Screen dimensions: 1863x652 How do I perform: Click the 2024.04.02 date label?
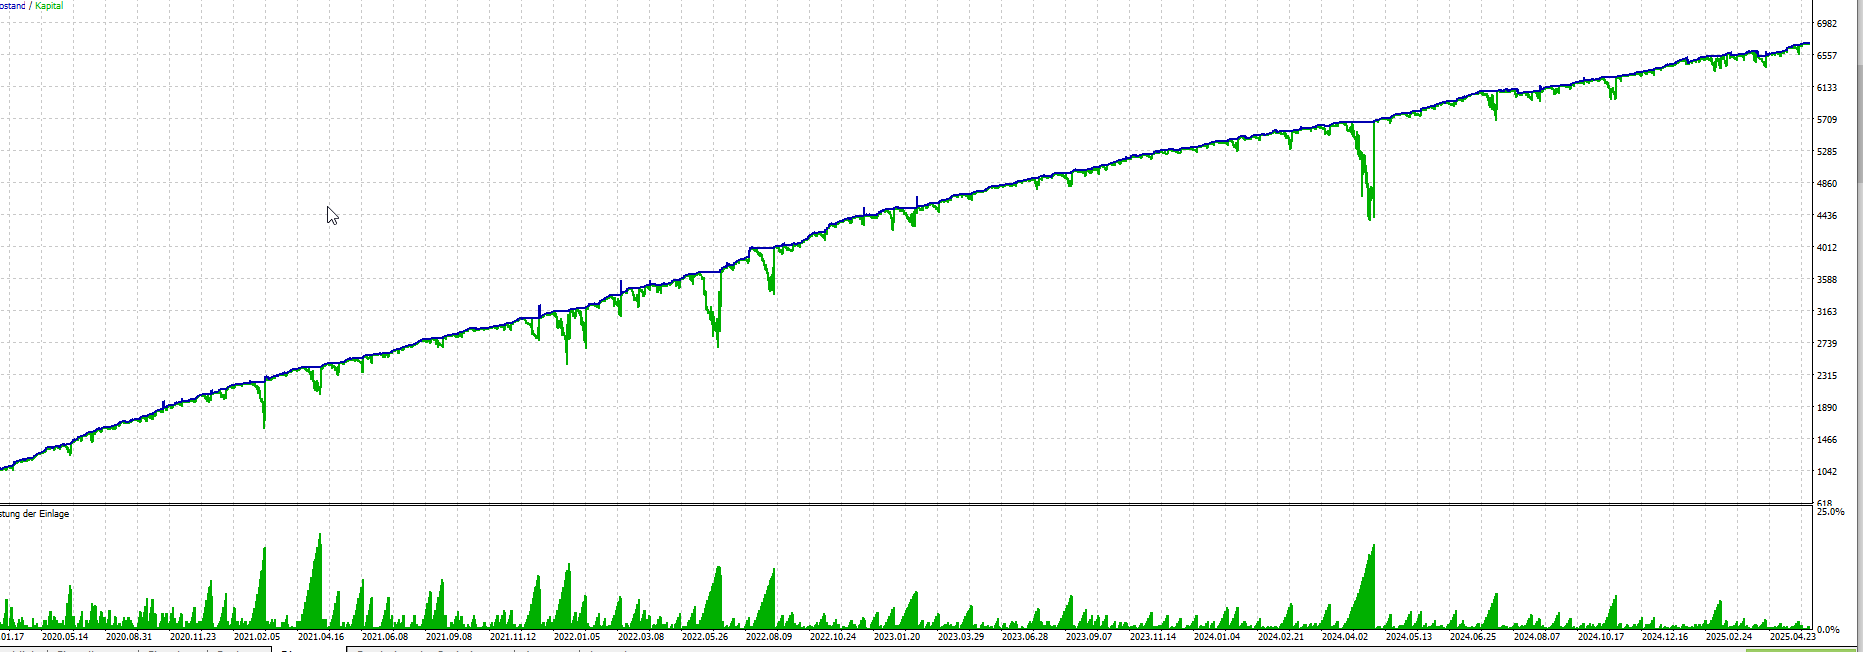coord(1345,636)
